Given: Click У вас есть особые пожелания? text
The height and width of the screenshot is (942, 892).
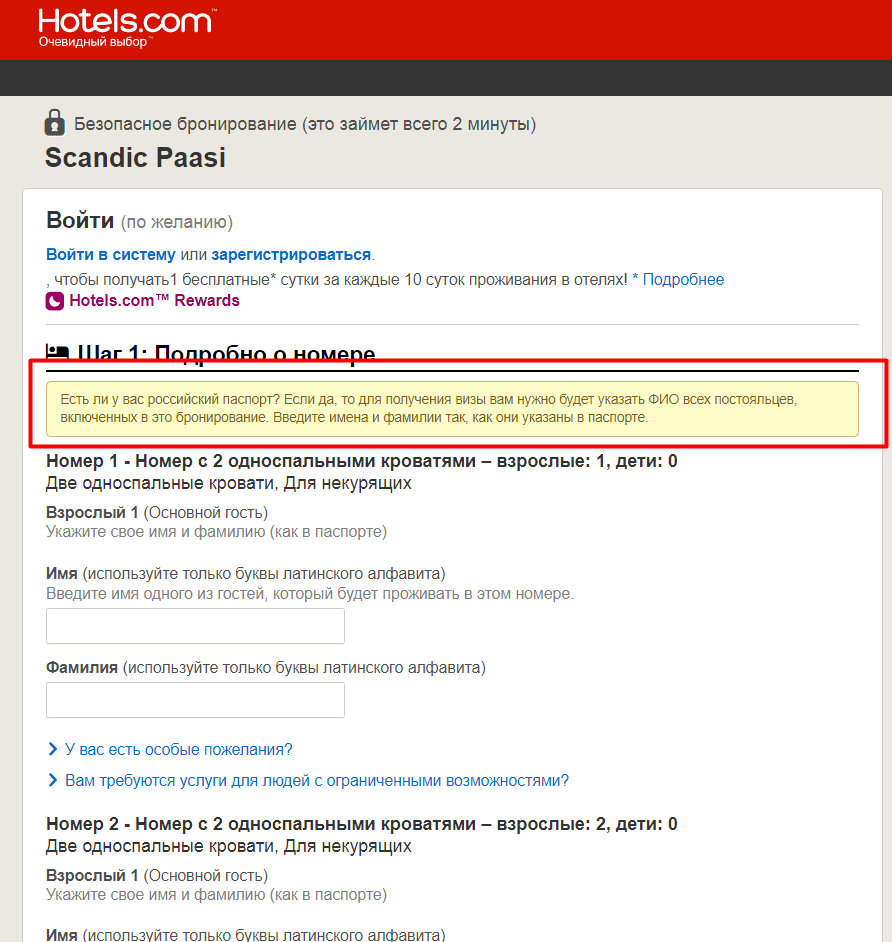Looking at the screenshot, I should [x=178, y=750].
